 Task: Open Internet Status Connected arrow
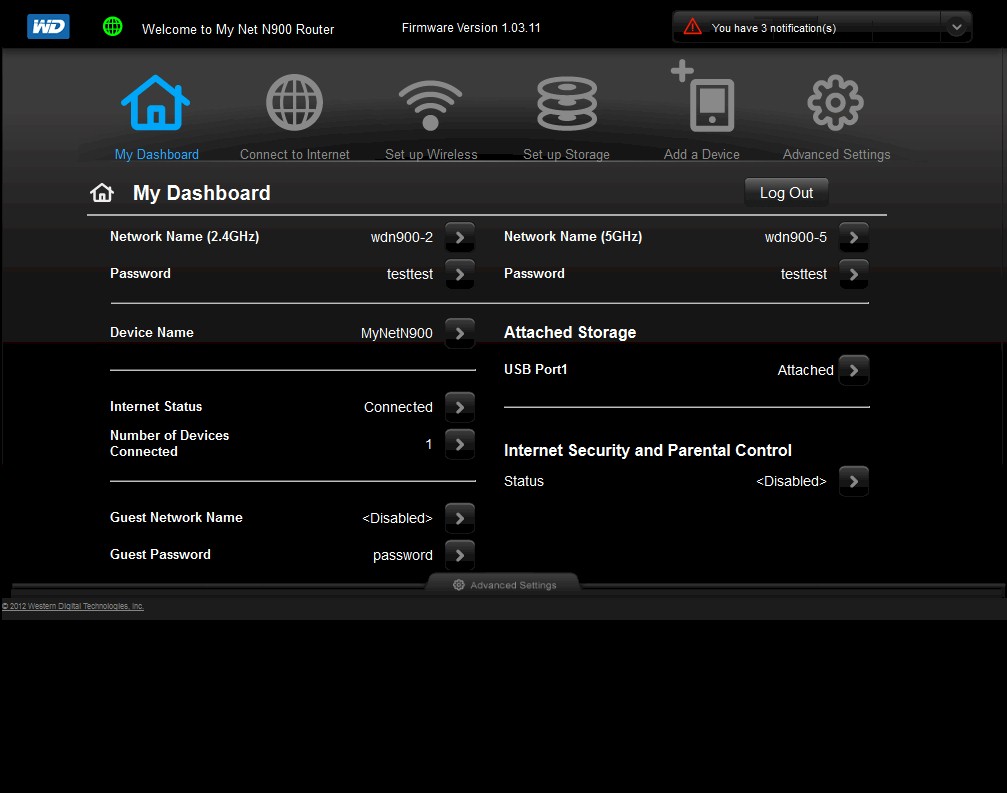pyautogui.click(x=460, y=407)
